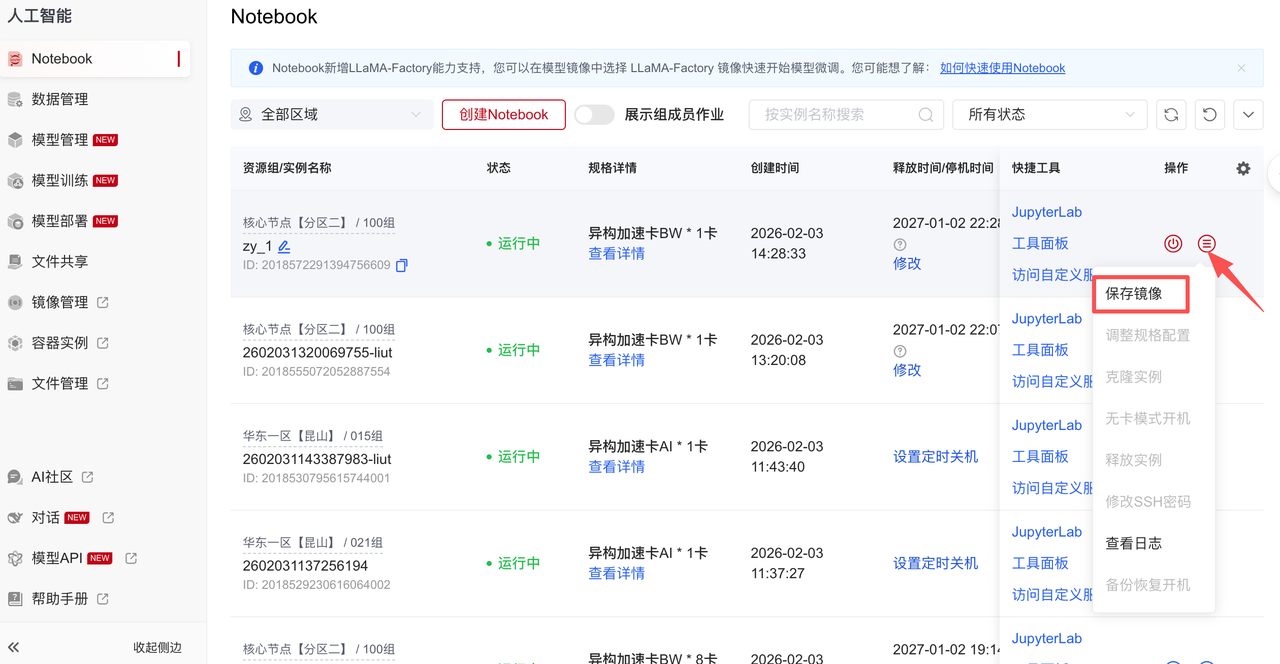The height and width of the screenshot is (664, 1280).
Task: Click the more-actions menu icon for zy_1
Action: [1207, 243]
